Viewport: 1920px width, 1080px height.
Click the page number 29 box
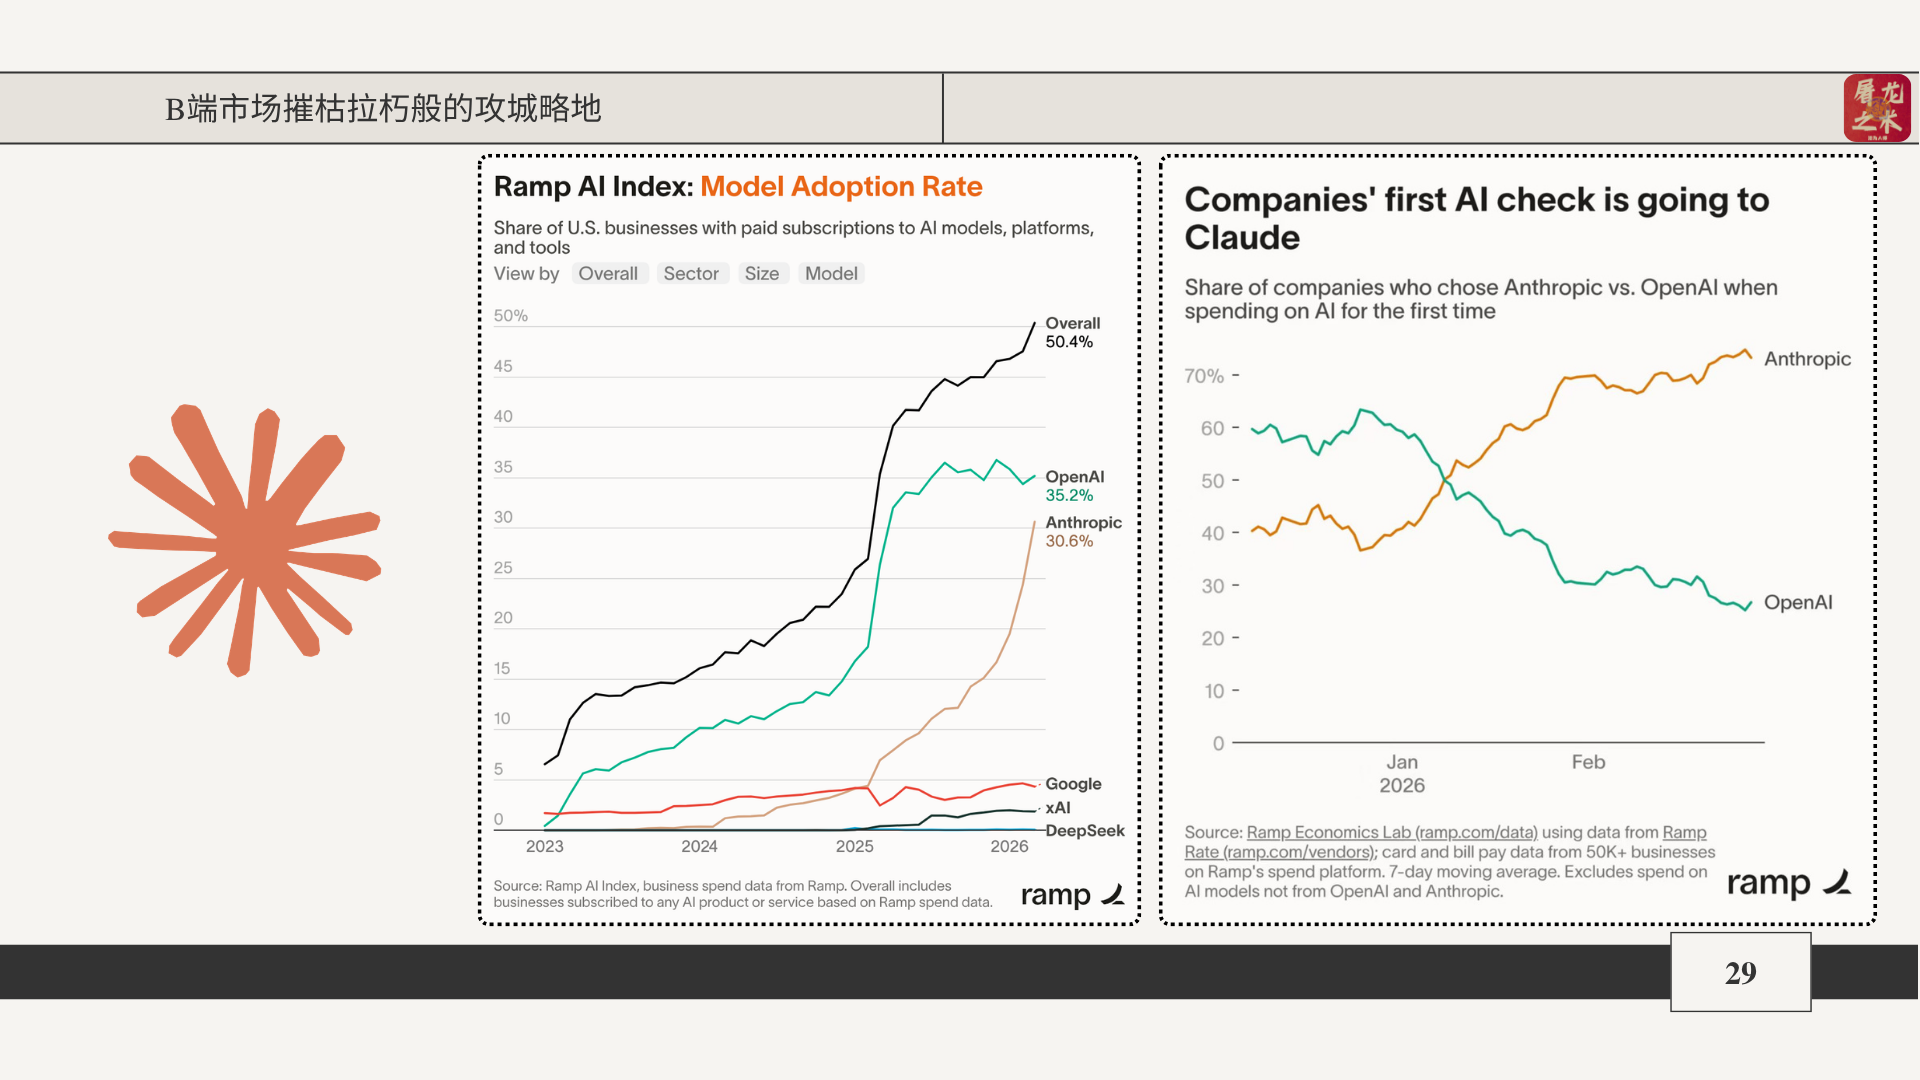[1740, 972]
